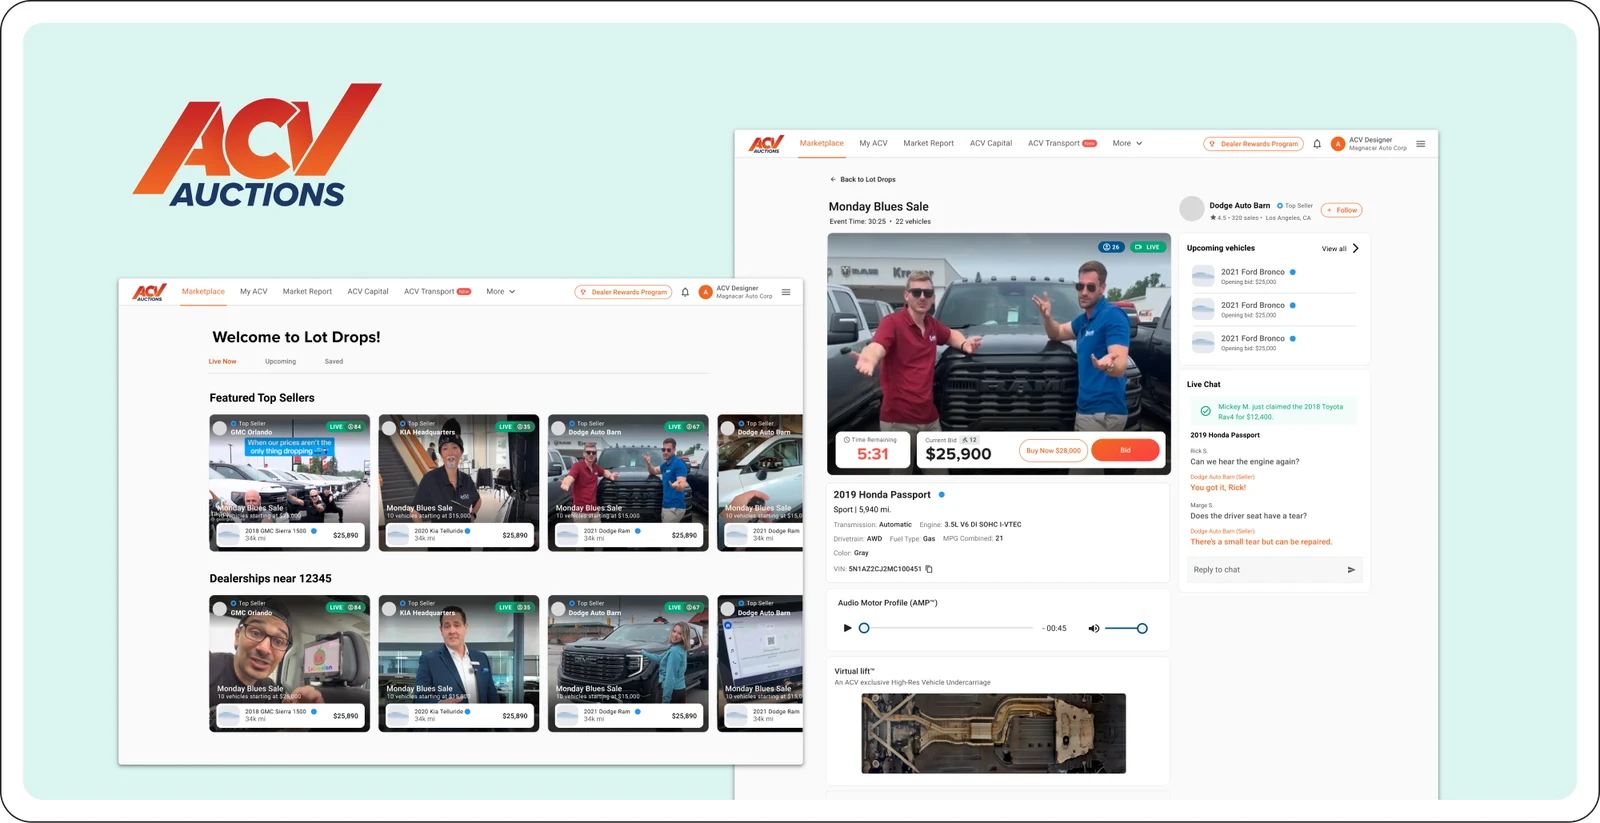The width and height of the screenshot is (1600, 823).
Task: Click ACV Auctions logo in Lot Drops window header
Action: 150,292
